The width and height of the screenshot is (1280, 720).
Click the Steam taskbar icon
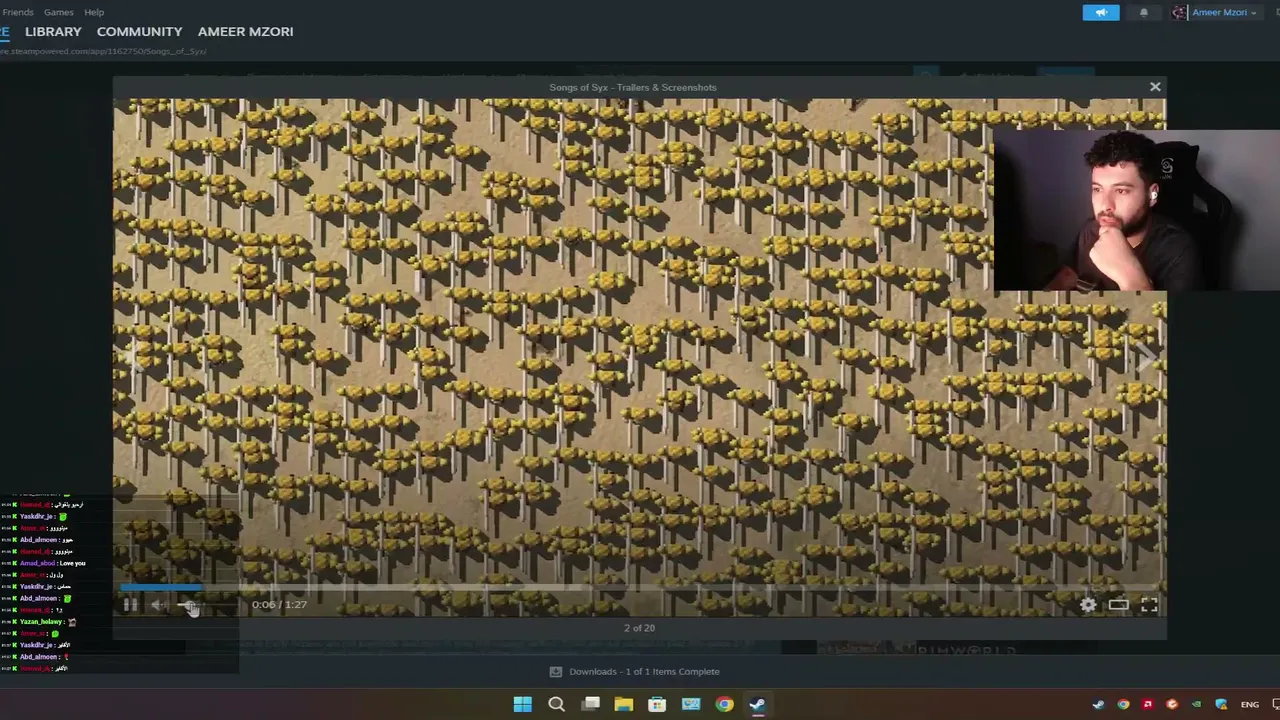click(x=757, y=704)
